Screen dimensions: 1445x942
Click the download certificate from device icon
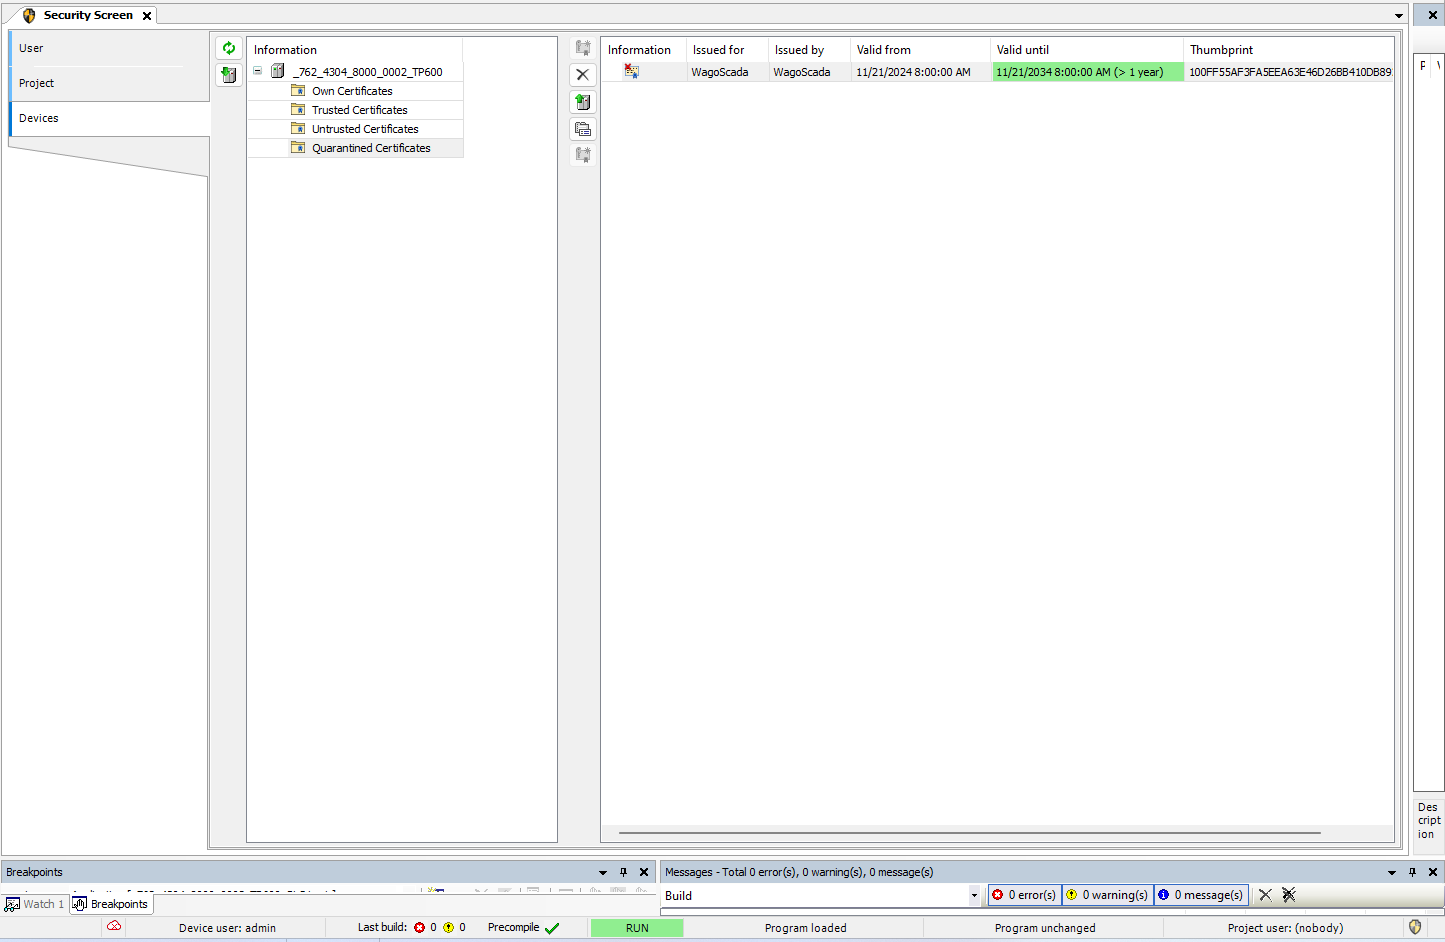(x=229, y=75)
